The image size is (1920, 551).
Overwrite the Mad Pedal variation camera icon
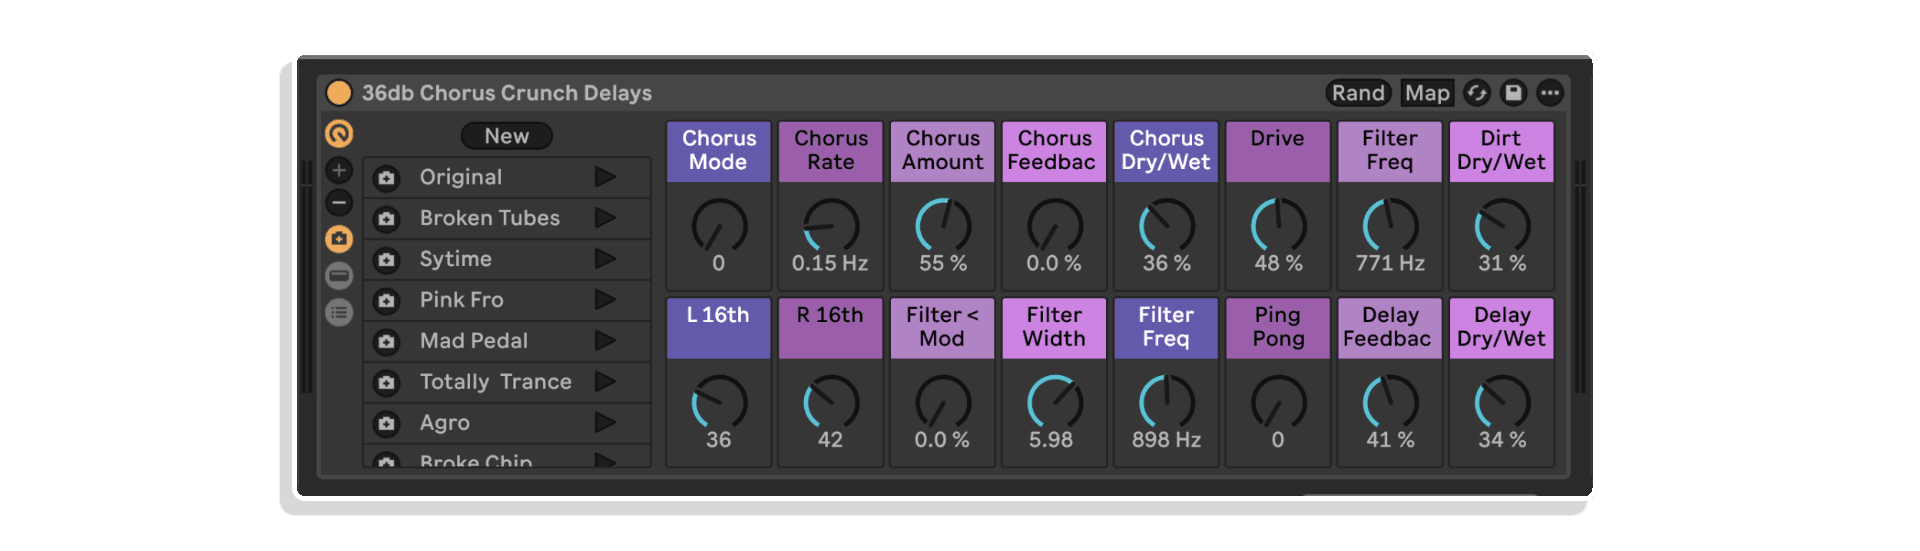(386, 342)
